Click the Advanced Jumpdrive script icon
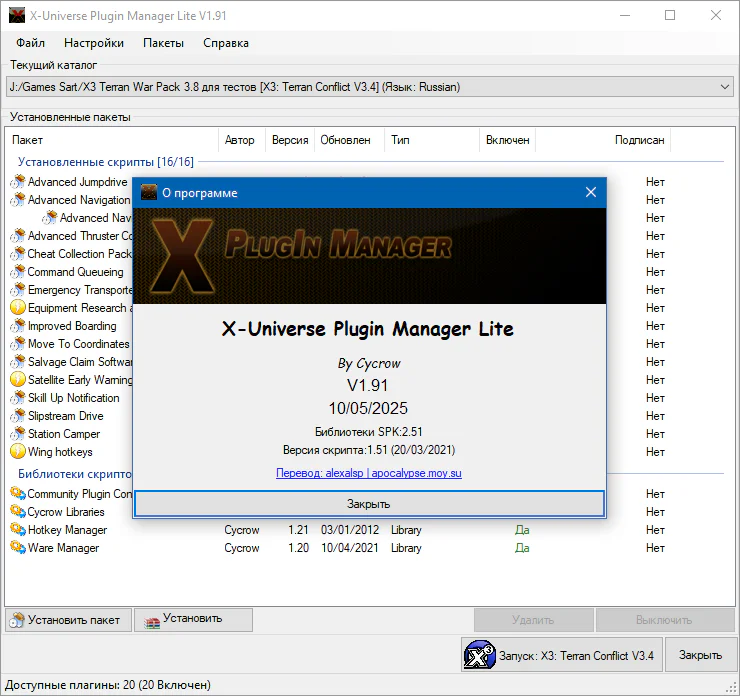 coord(17,182)
